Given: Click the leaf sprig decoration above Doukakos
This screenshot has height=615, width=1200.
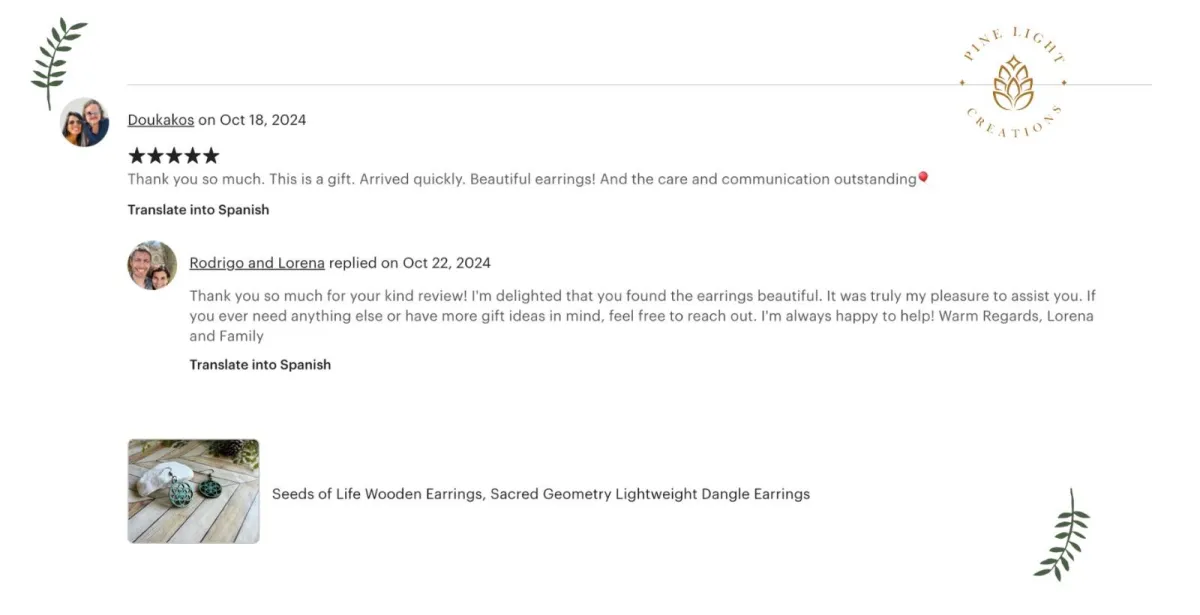Looking at the screenshot, I should [58, 62].
